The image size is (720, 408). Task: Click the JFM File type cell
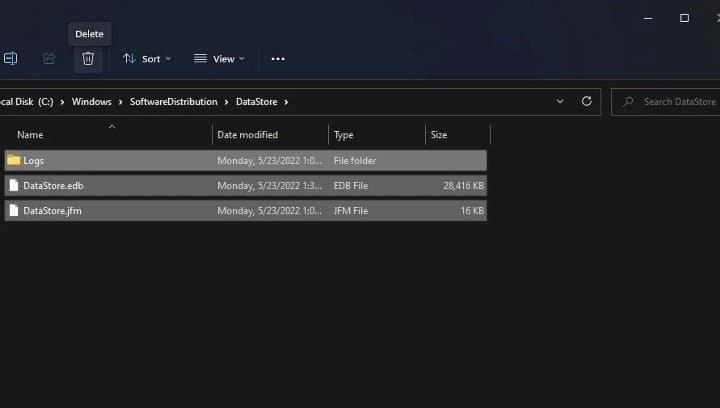point(351,211)
